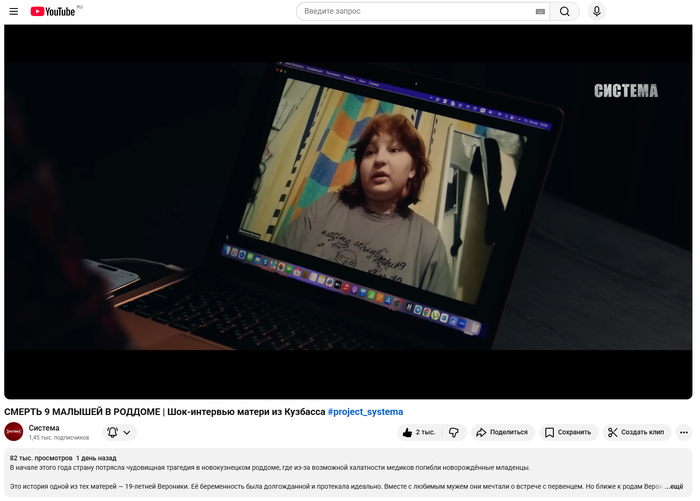Click the magnifier search button
Screen dimensions: 700x501
pyautogui.click(x=565, y=11)
